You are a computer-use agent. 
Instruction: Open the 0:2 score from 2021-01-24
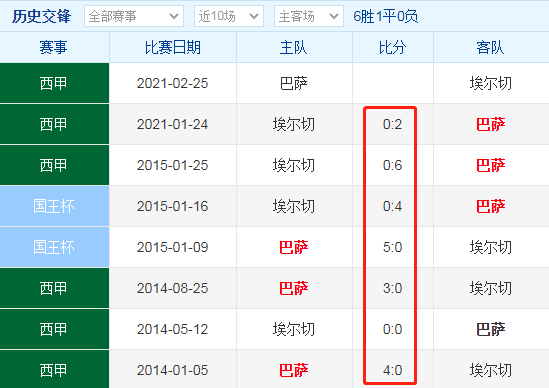(392, 124)
